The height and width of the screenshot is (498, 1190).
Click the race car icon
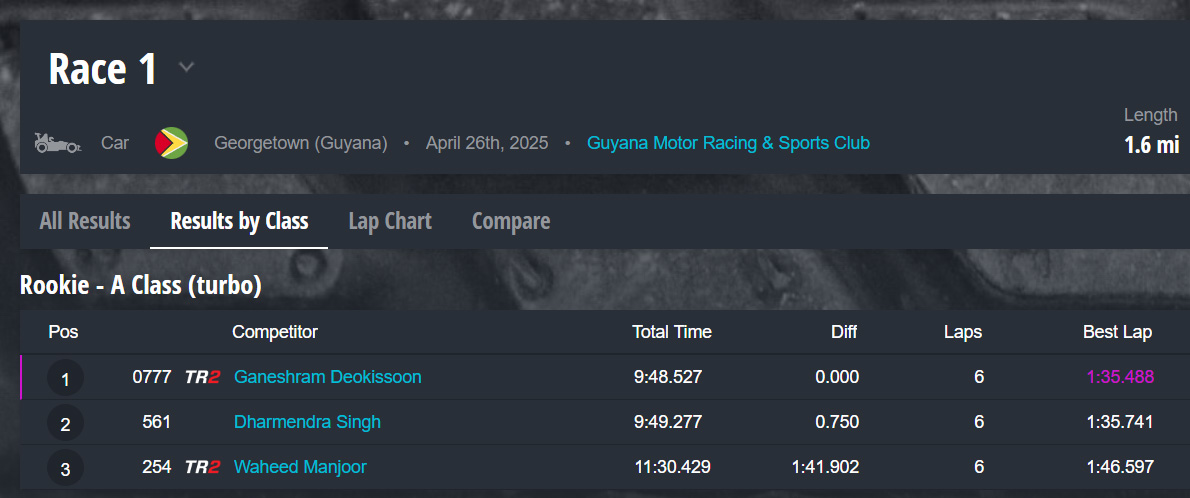57,143
